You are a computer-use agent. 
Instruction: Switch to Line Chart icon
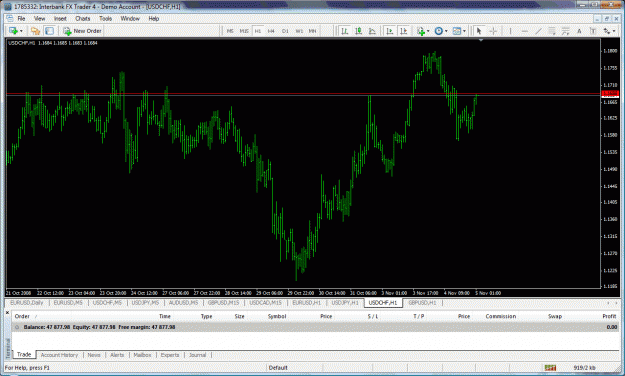(x=372, y=31)
